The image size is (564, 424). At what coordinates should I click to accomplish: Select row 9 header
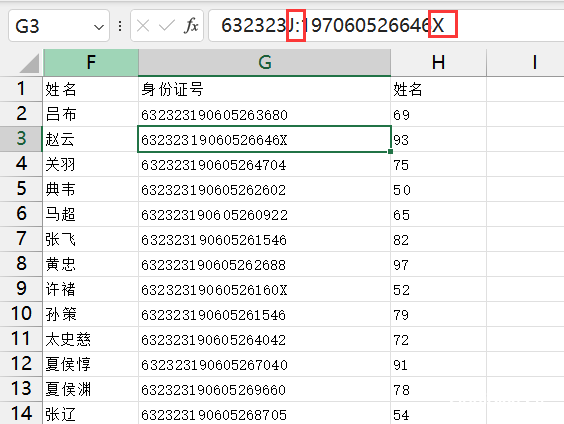tap(21, 289)
